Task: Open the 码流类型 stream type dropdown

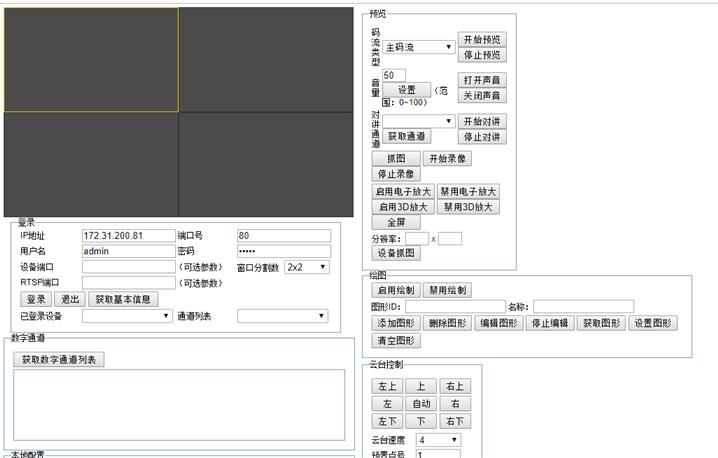Action: [x=419, y=47]
